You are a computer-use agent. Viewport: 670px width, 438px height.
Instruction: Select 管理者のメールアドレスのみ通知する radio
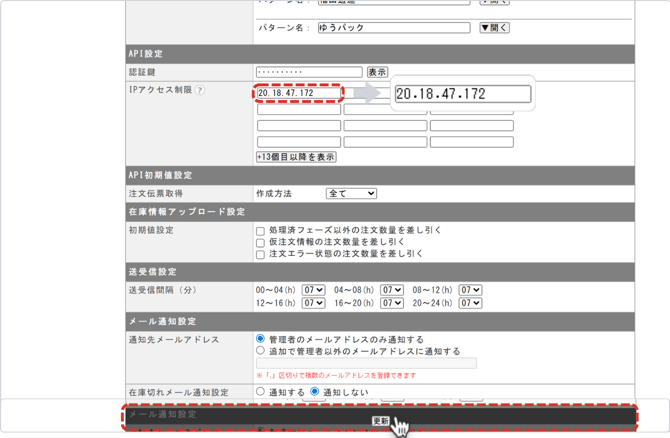[x=261, y=339]
